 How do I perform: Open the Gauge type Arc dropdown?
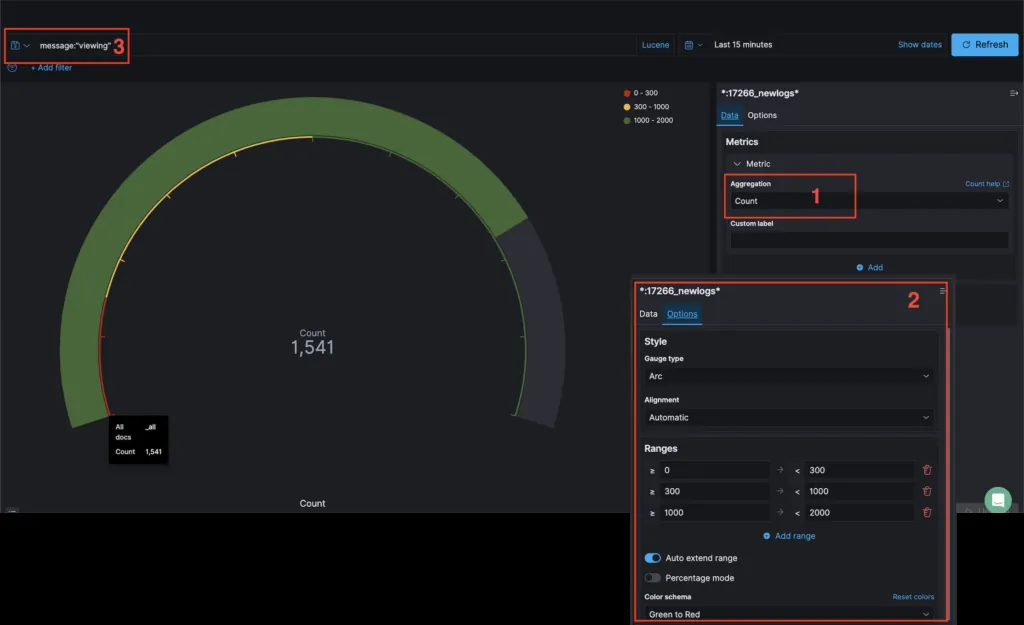point(788,376)
